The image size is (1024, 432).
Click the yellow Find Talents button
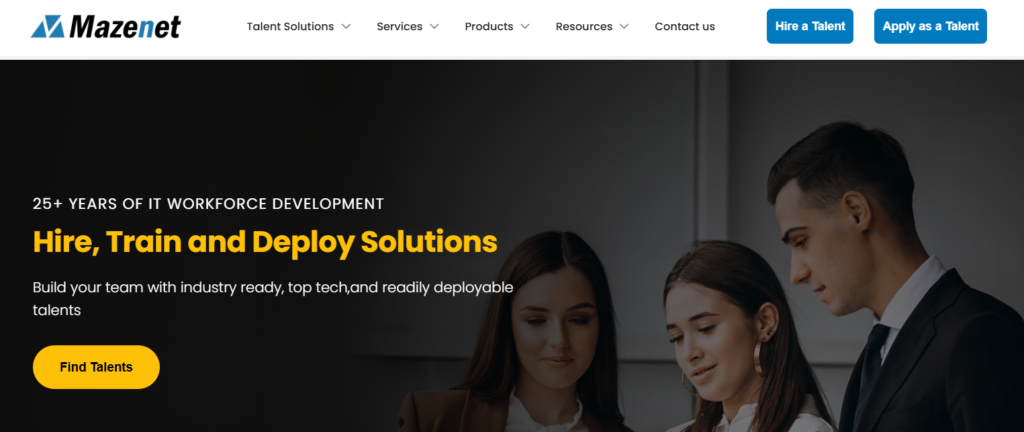(96, 367)
